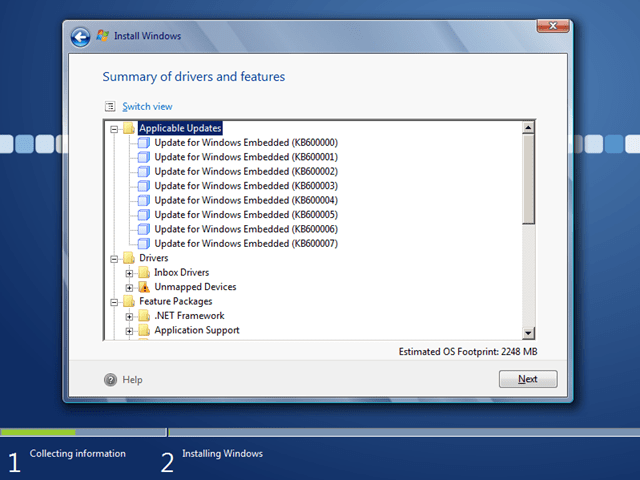Select the Feature Packages label
The image size is (640, 480).
tap(176, 301)
